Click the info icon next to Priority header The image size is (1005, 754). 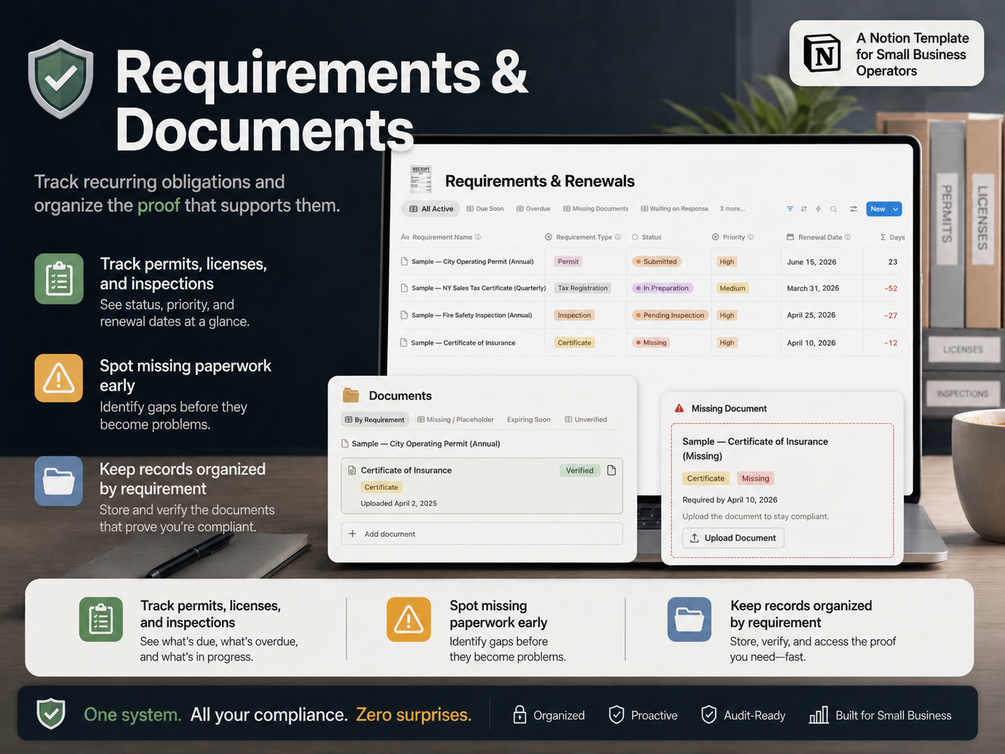click(x=751, y=237)
